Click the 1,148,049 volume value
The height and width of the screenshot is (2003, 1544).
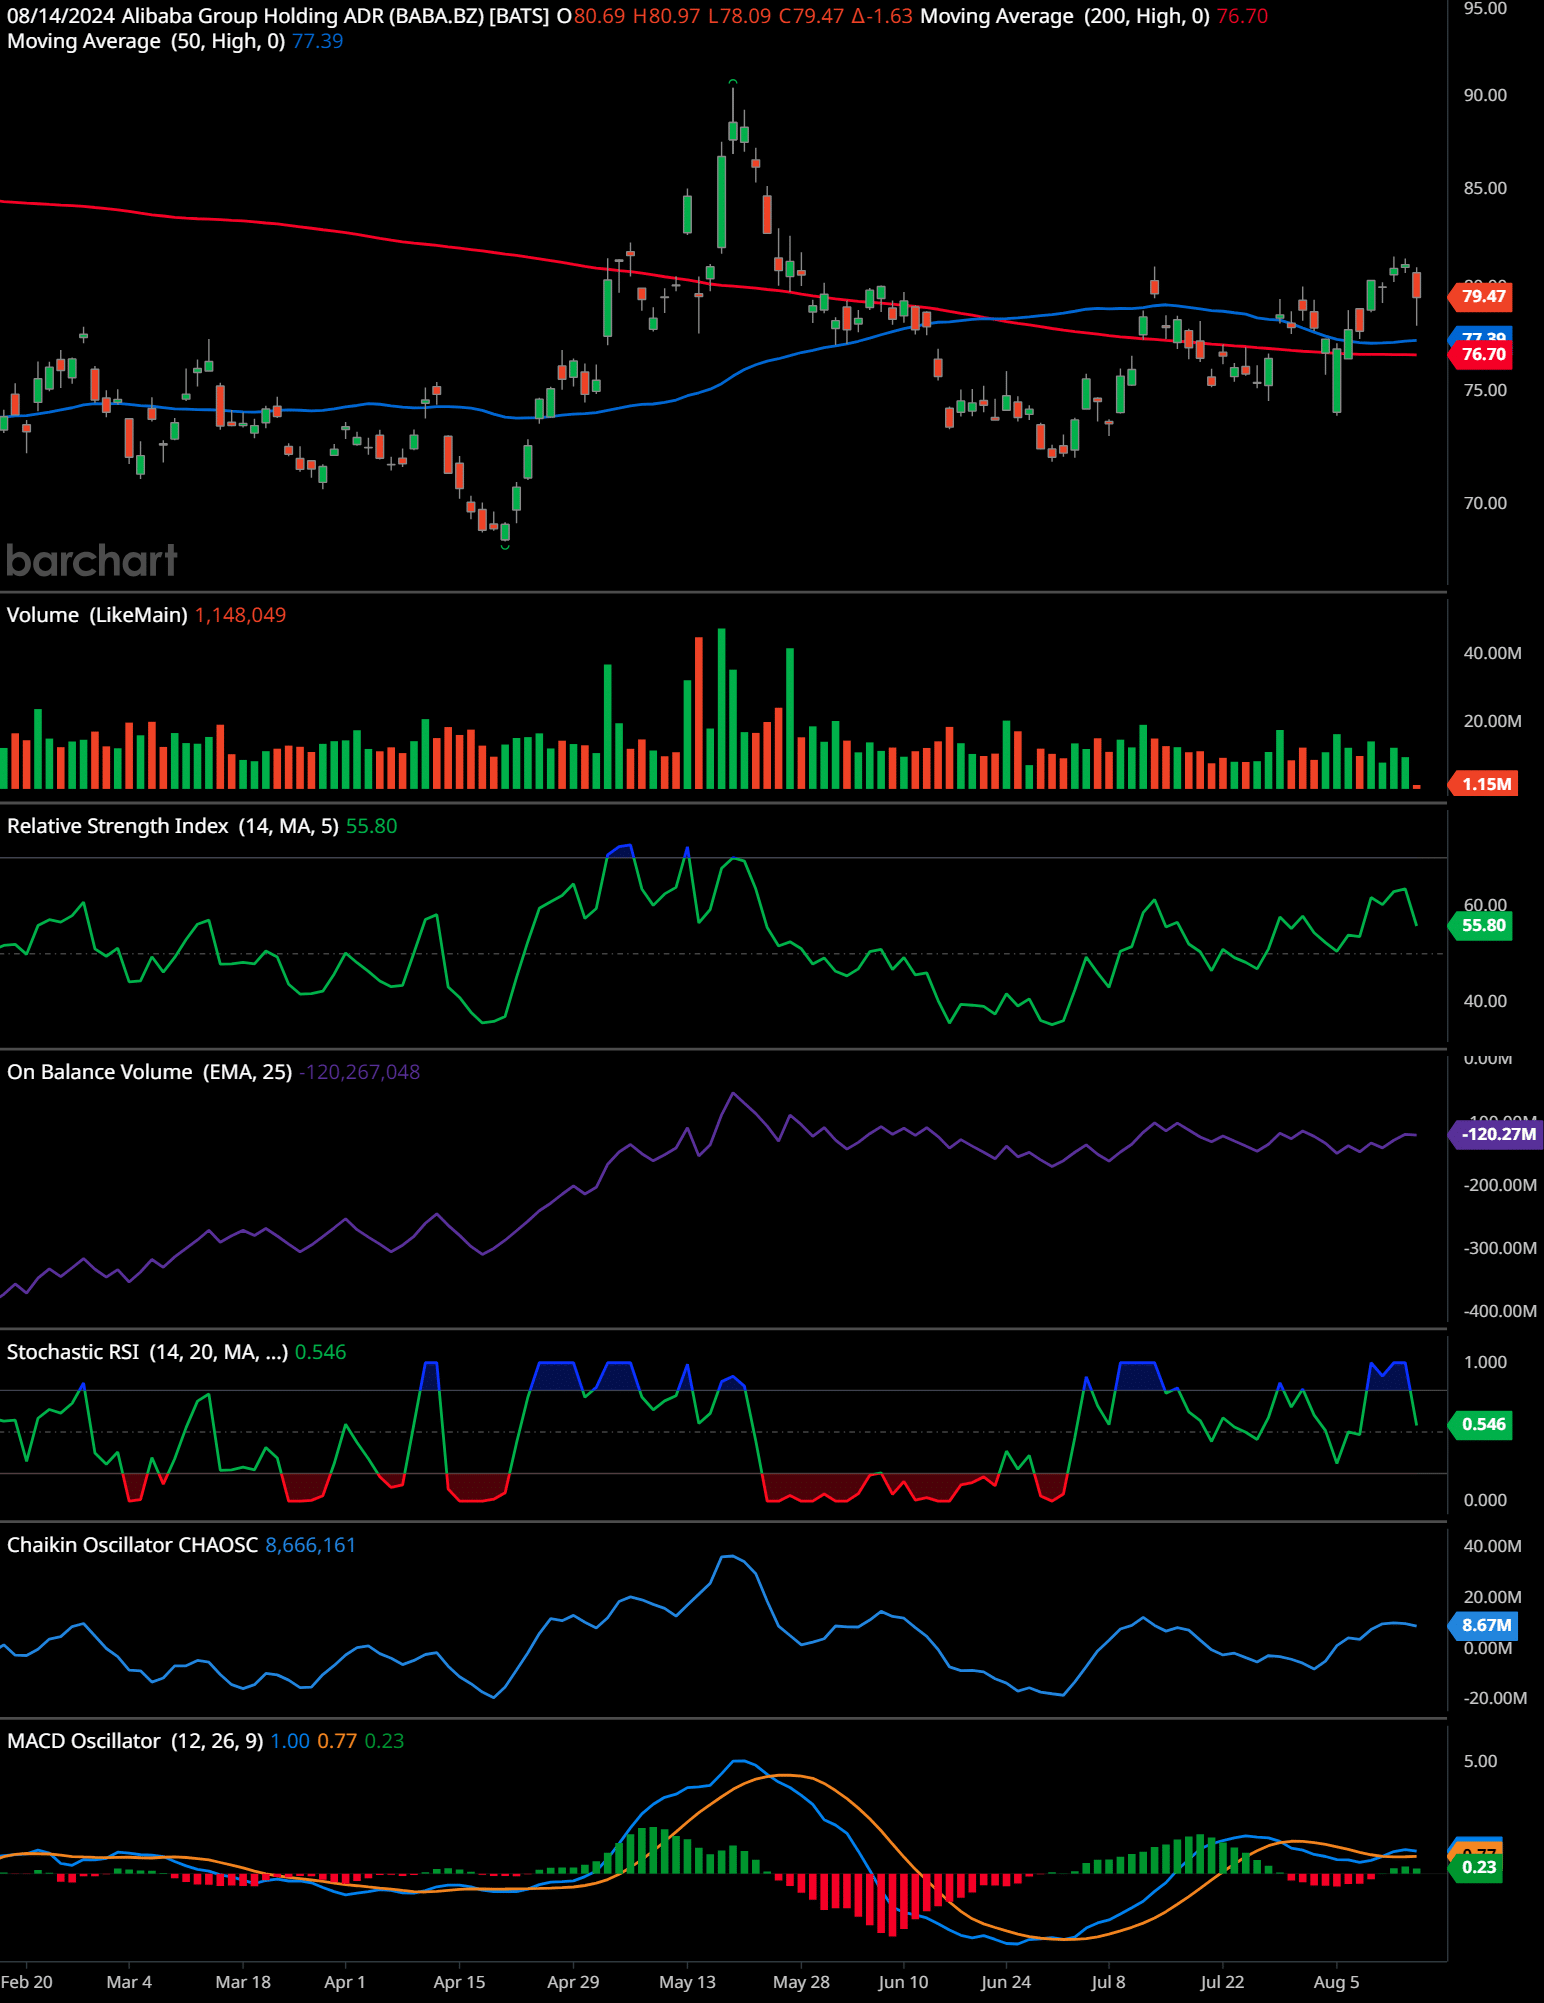[240, 615]
